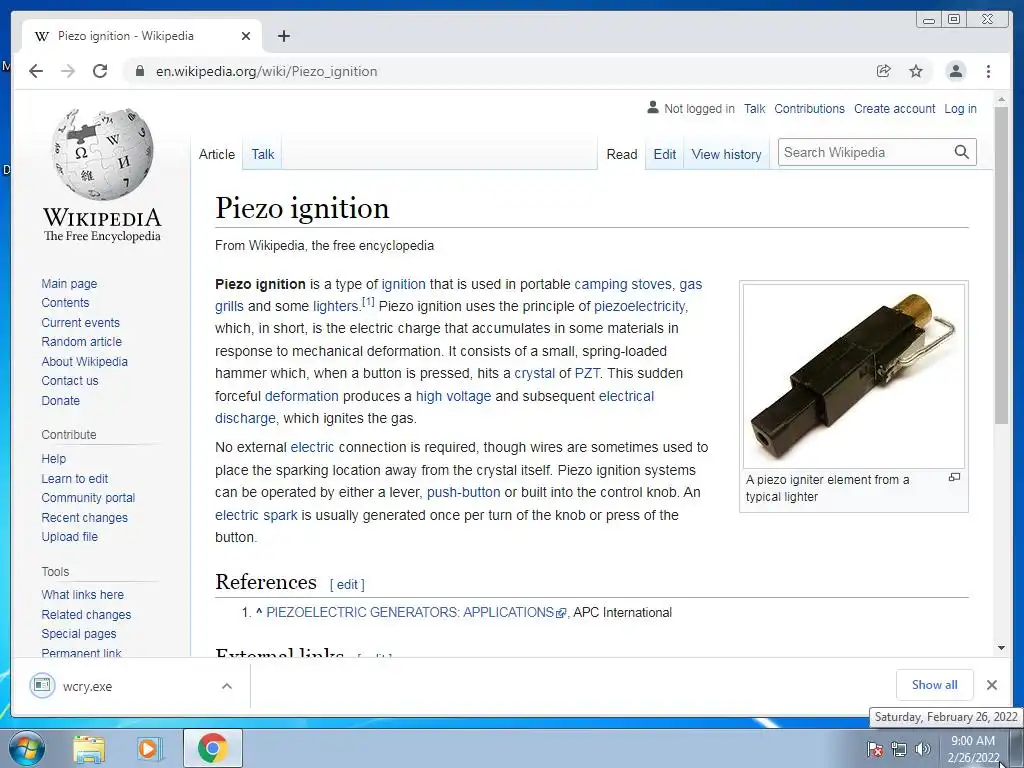The width and height of the screenshot is (1024, 768).
Task: Edit the References section
Action: 347,584
